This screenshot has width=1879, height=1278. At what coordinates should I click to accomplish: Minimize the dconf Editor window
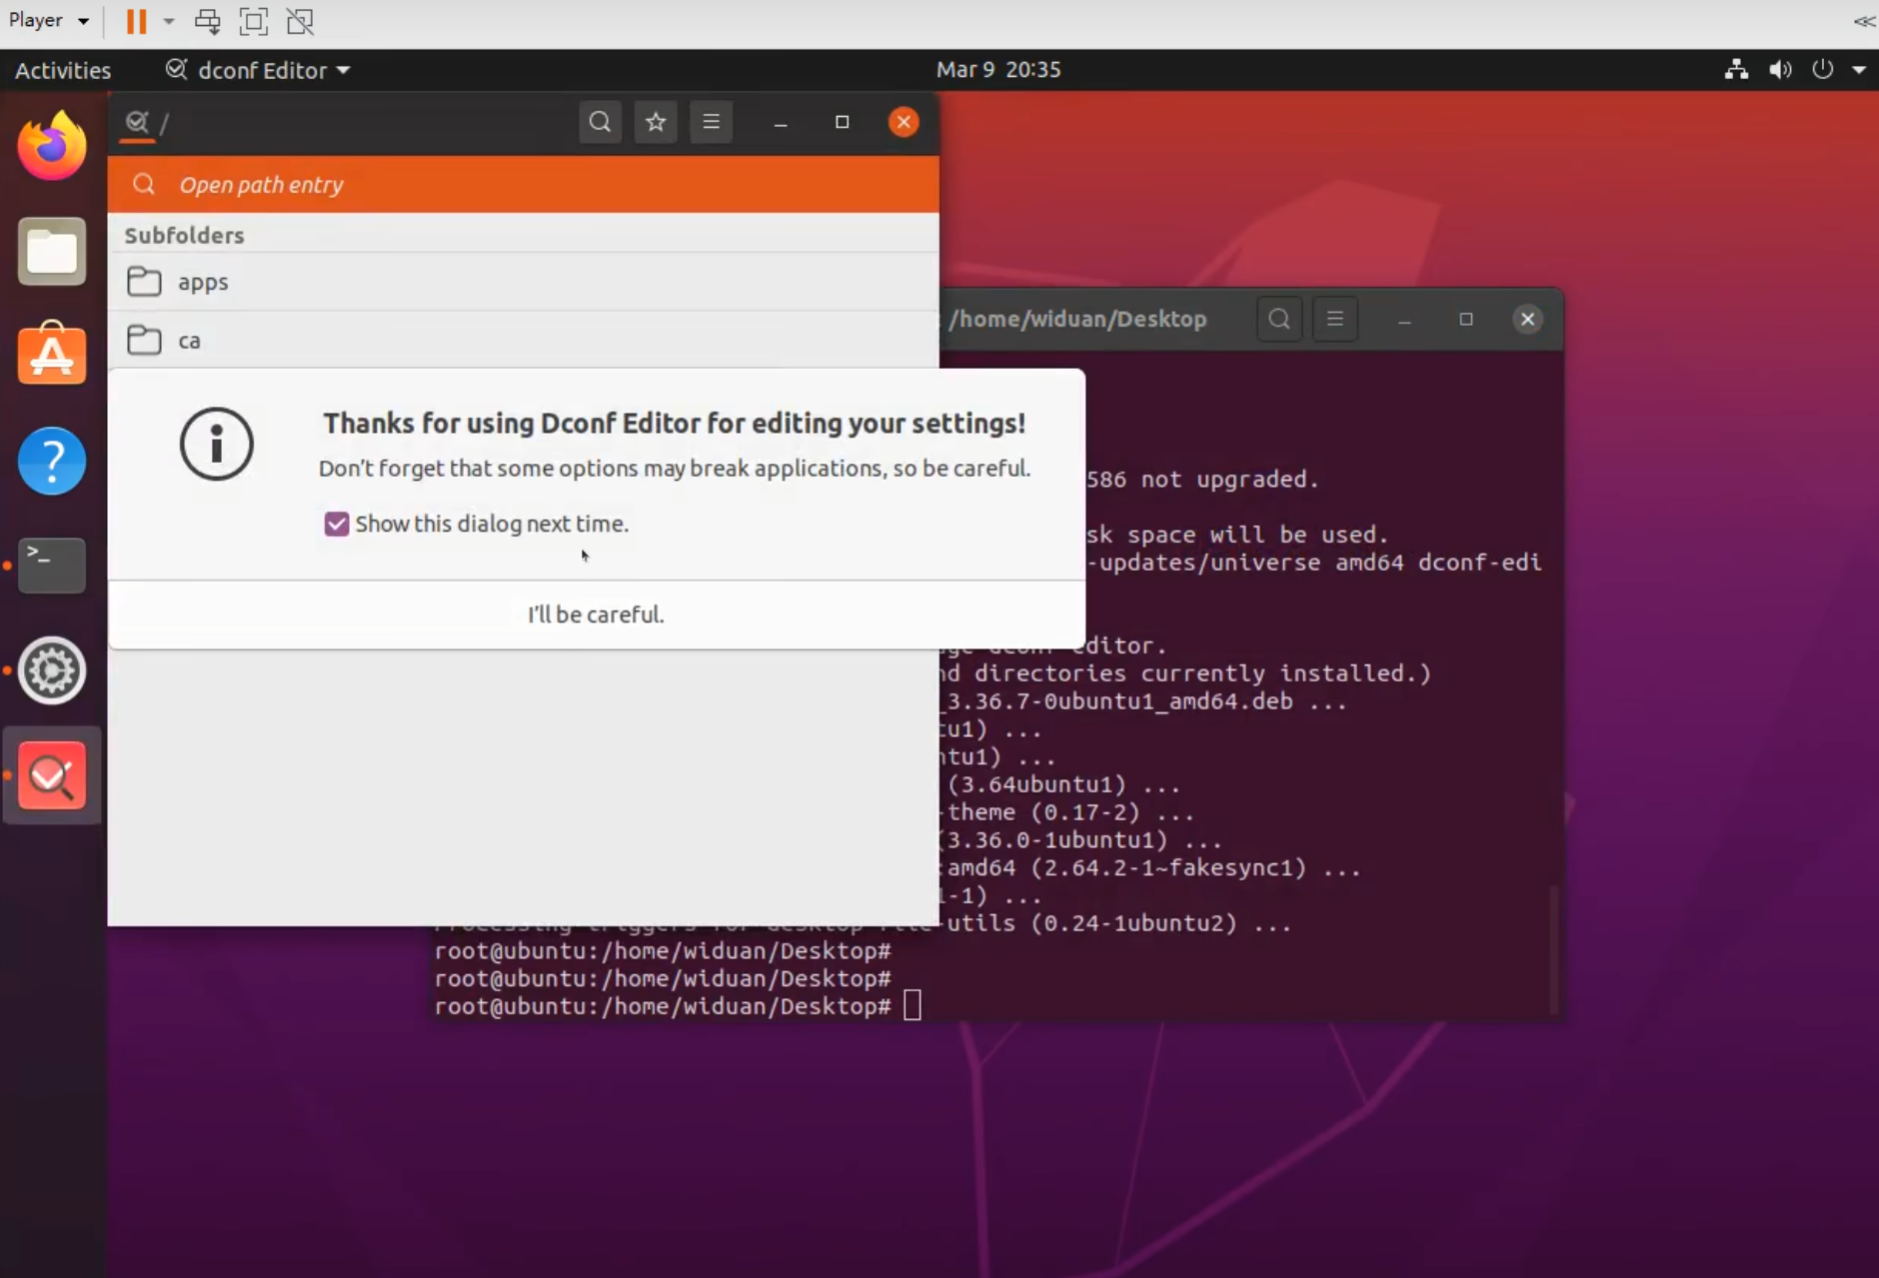(x=781, y=122)
